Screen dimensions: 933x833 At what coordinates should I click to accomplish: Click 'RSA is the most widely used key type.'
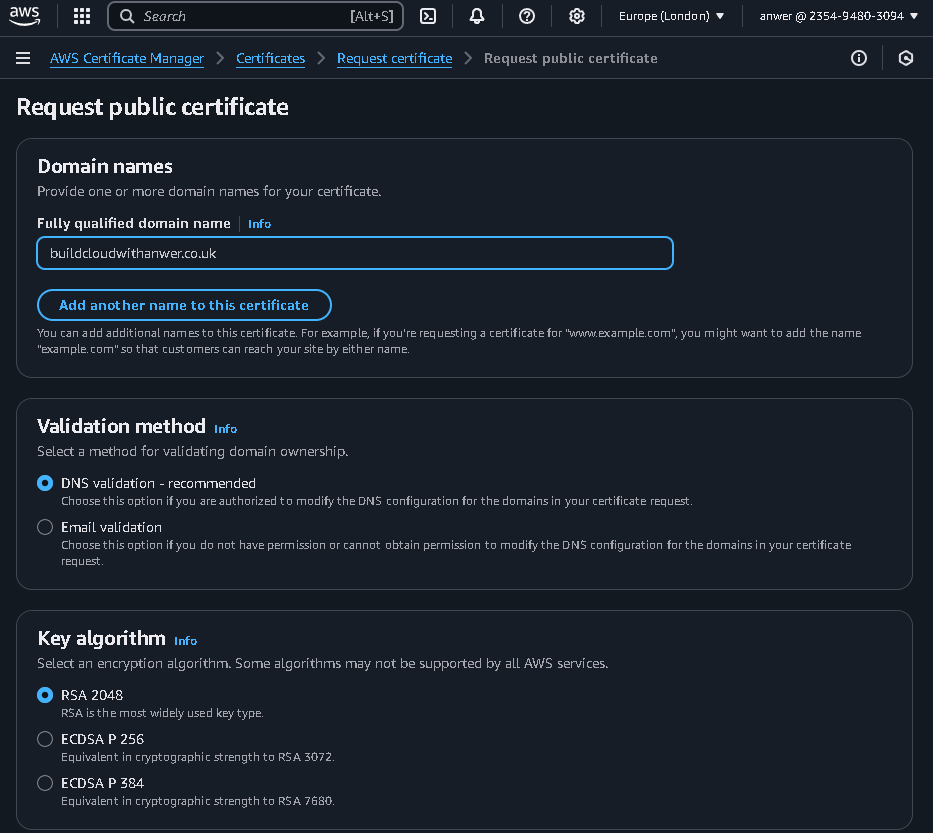162,713
